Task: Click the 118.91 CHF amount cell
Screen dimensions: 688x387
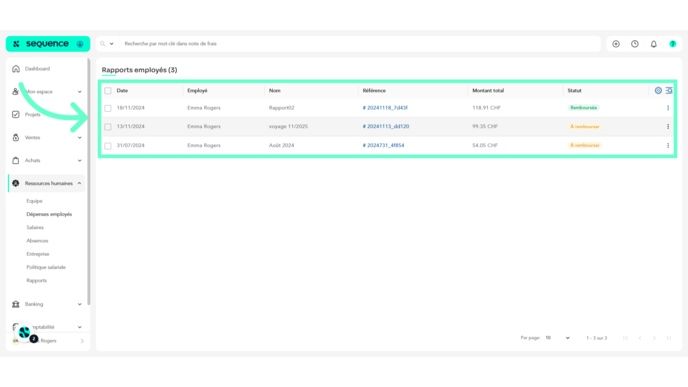Action: (x=486, y=108)
